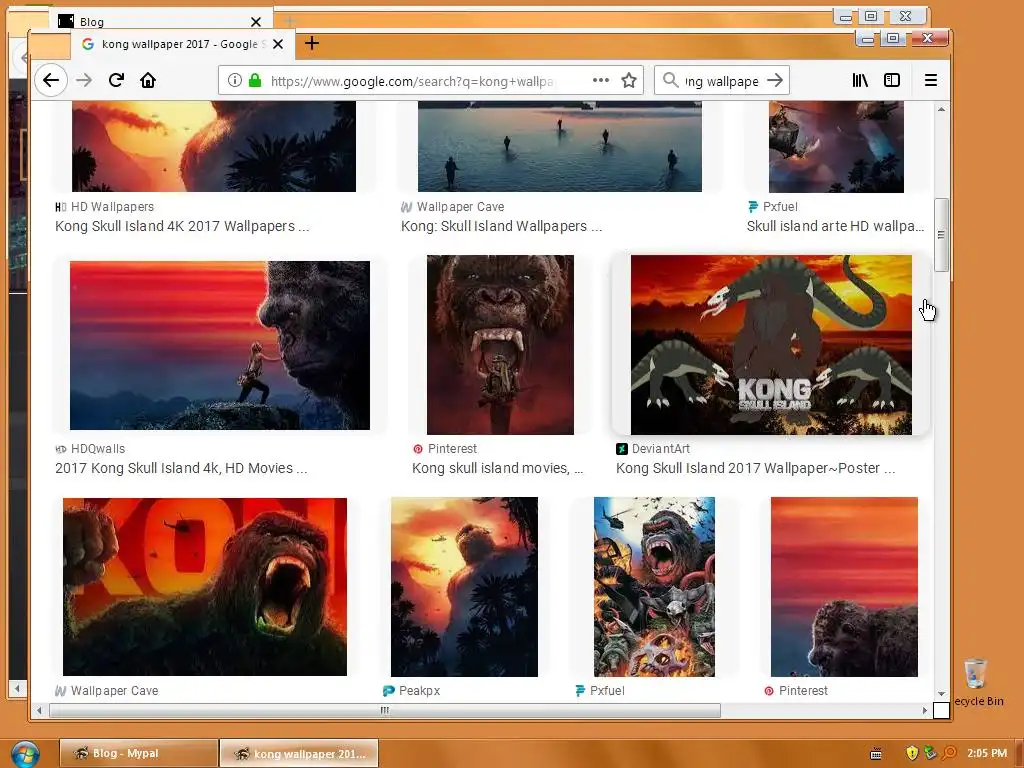This screenshot has height=768, width=1024.
Task: Click the search box containing 'ng wallpape'
Action: [x=722, y=81]
